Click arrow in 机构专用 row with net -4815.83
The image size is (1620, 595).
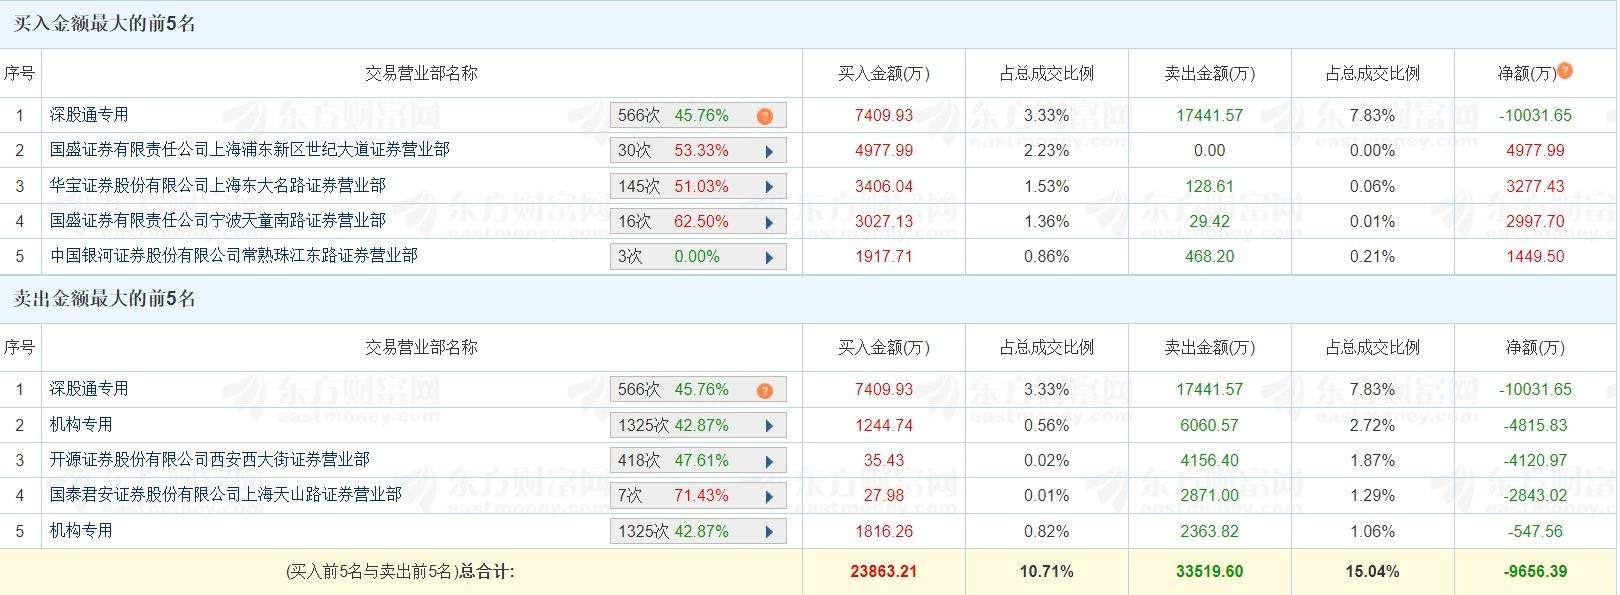click(769, 426)
